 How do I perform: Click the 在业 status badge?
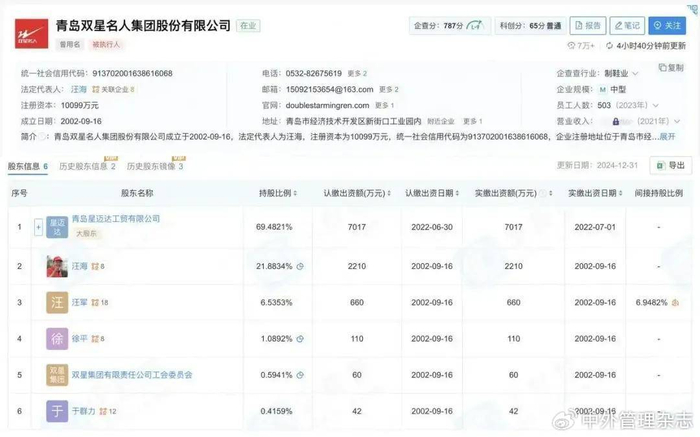[x=248, y=25]
